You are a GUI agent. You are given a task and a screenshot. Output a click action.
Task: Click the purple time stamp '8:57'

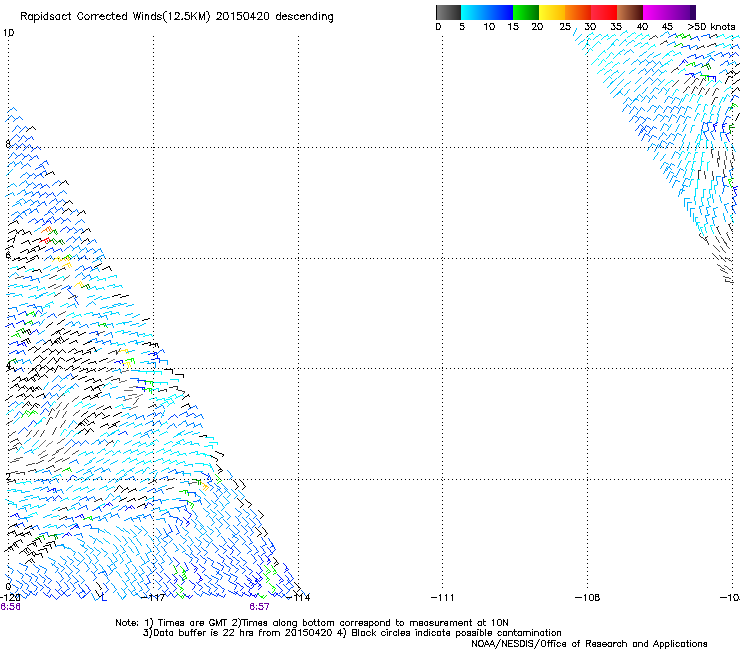[260, 607]
